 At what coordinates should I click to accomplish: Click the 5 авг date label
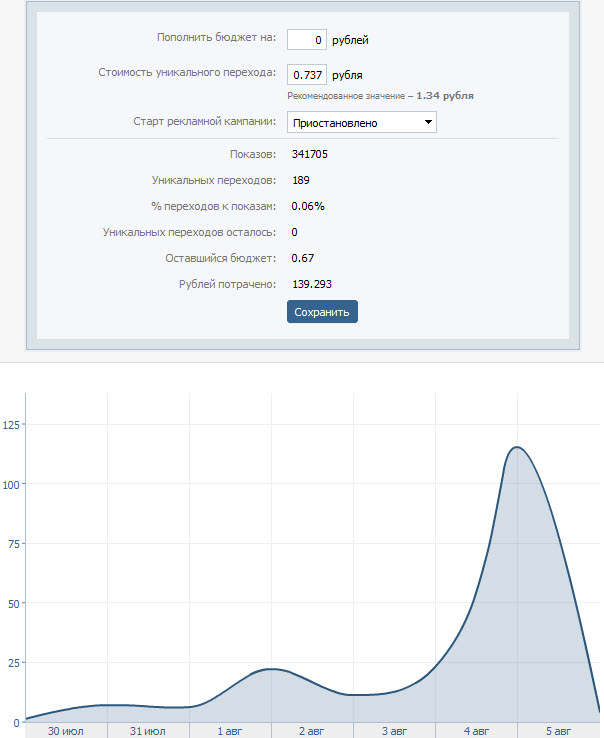click(558, 731)
